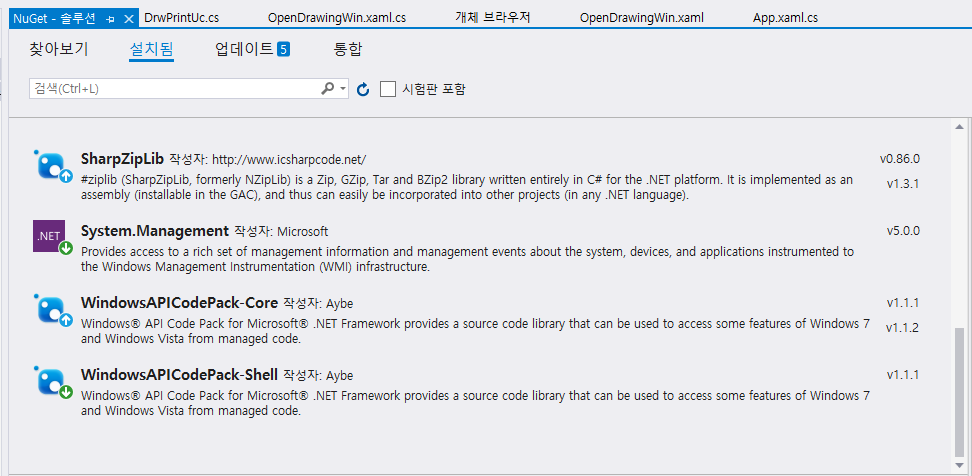Screen dimensions: 972x476
Task: Click the System.Management version v5.0.0
Action: 903,231
